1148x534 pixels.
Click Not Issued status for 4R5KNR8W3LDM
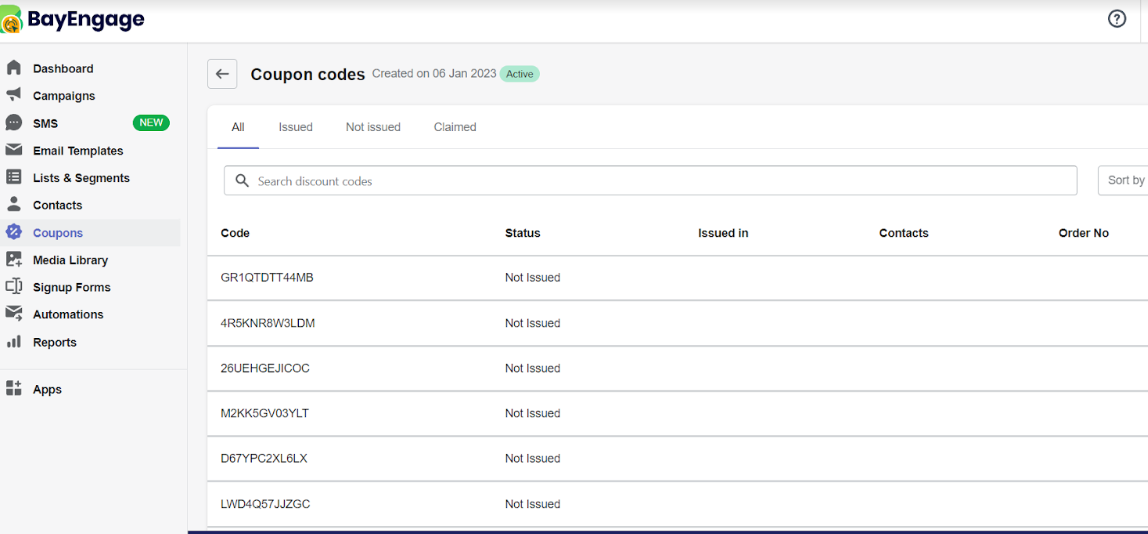(x=532, y=323)
